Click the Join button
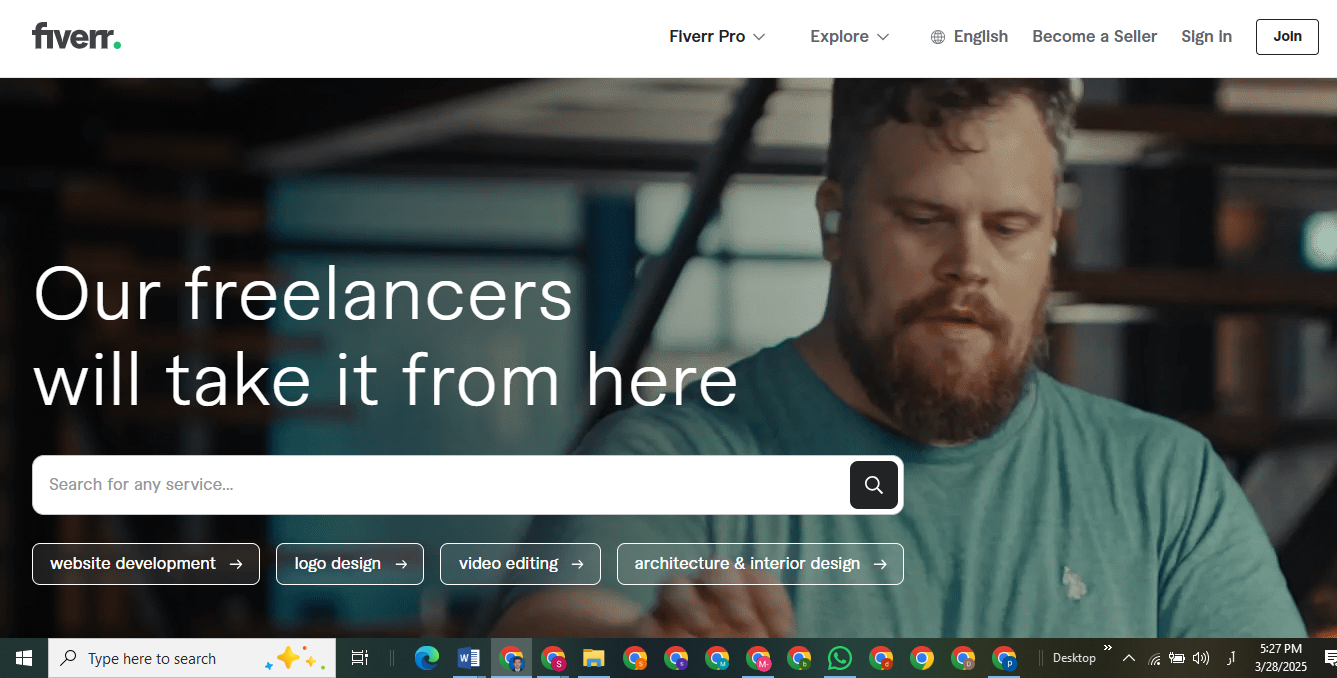1337x678 pixels. [1287, 37]
